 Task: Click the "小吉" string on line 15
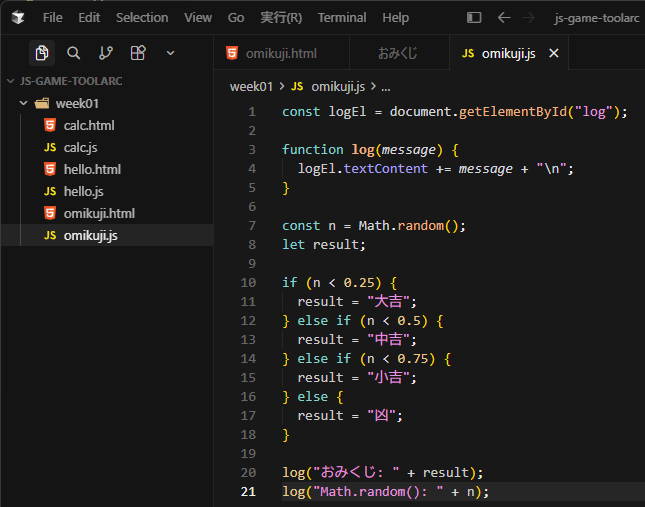[388, 377]
